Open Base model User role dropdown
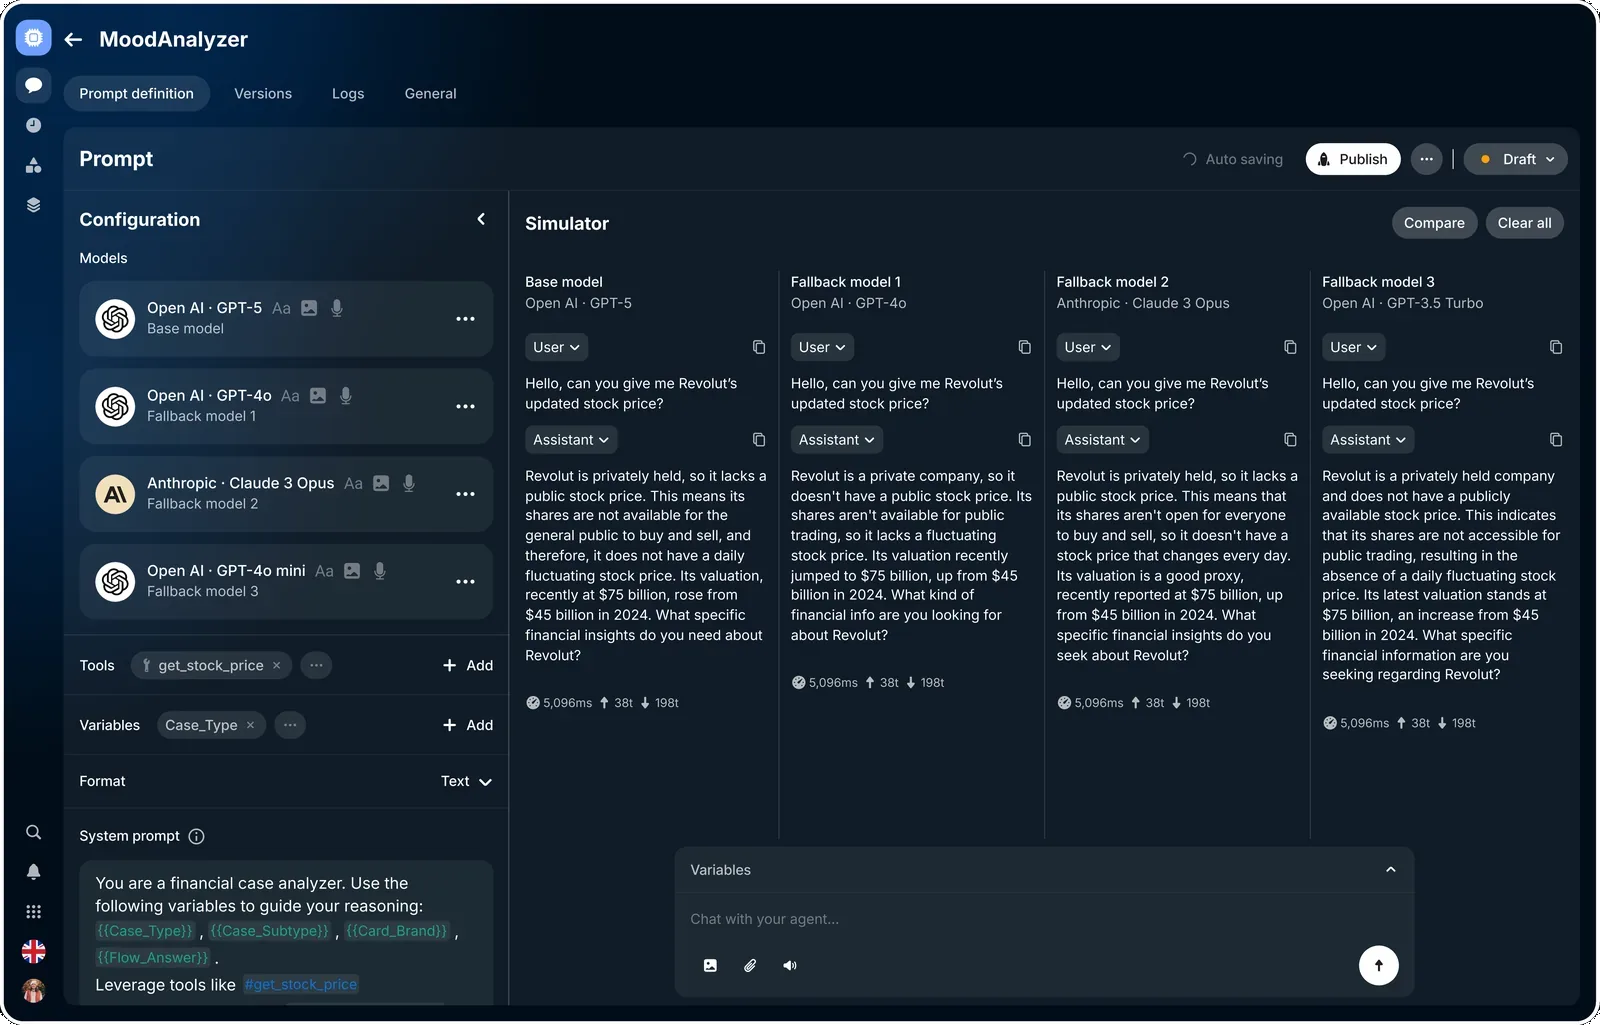Viewport: 1600px width, 1025px height. pos(556,347)
